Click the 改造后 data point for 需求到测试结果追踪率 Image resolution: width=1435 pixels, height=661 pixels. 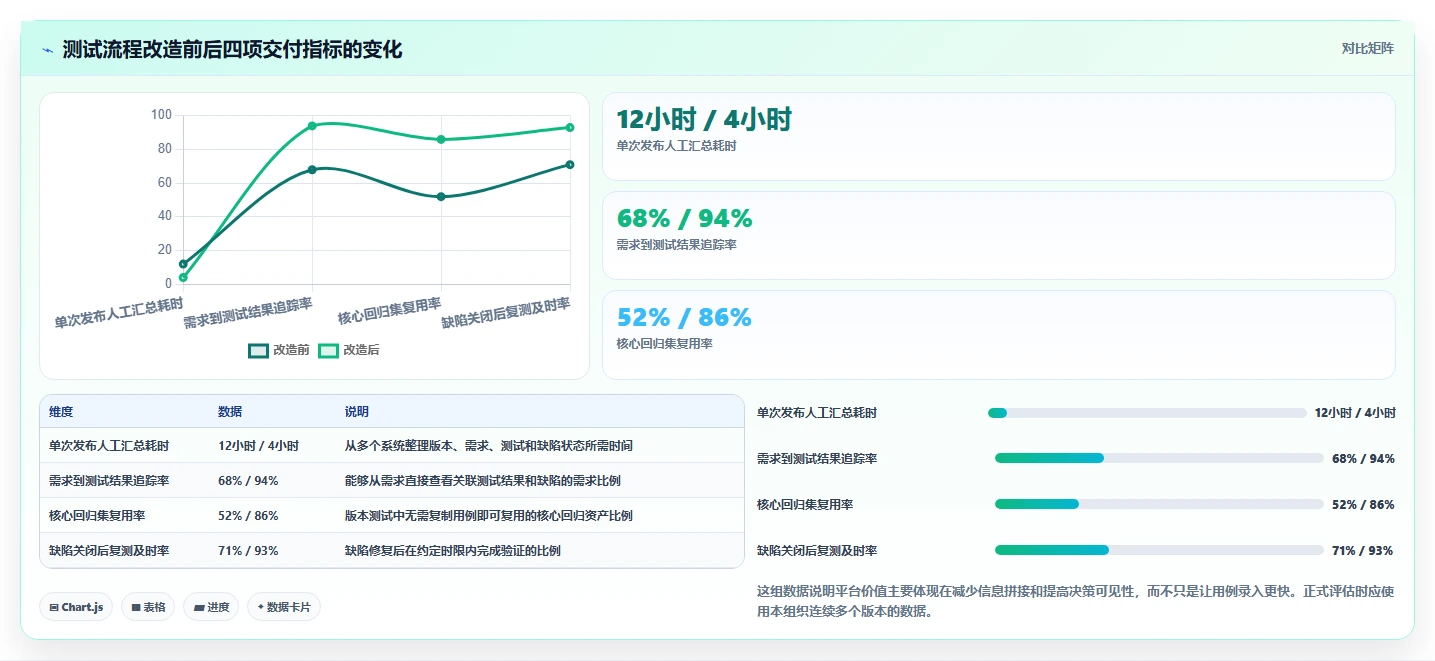click(x=312, y=126)
